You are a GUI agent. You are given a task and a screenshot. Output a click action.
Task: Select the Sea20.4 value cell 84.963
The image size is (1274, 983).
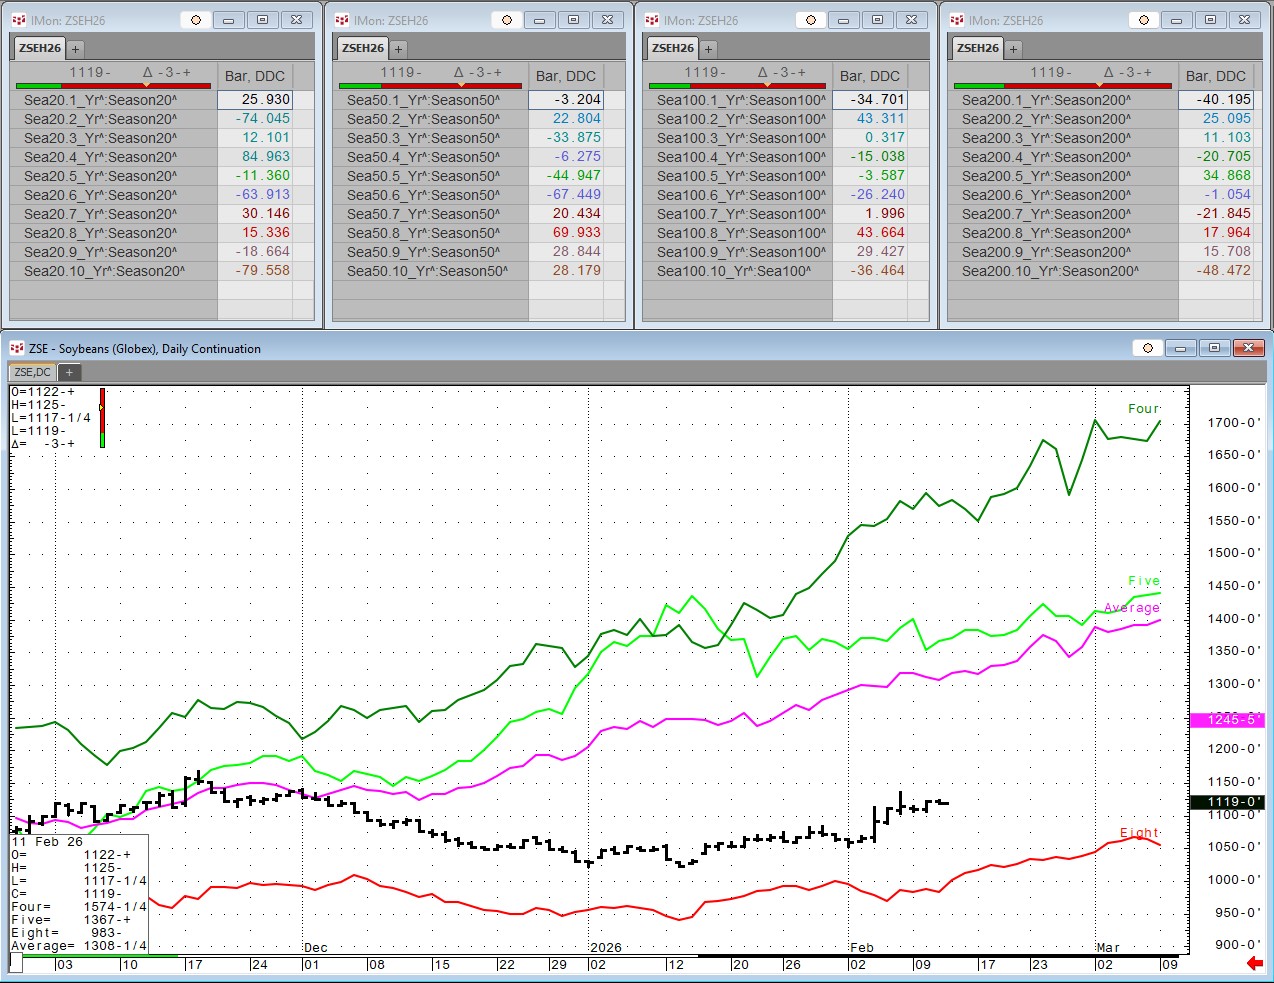[x=255, y=157]
